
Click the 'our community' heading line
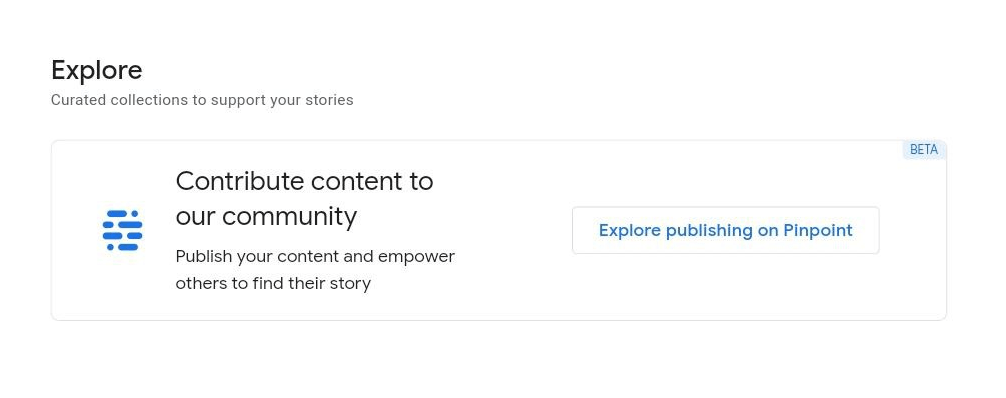[266, 216]
